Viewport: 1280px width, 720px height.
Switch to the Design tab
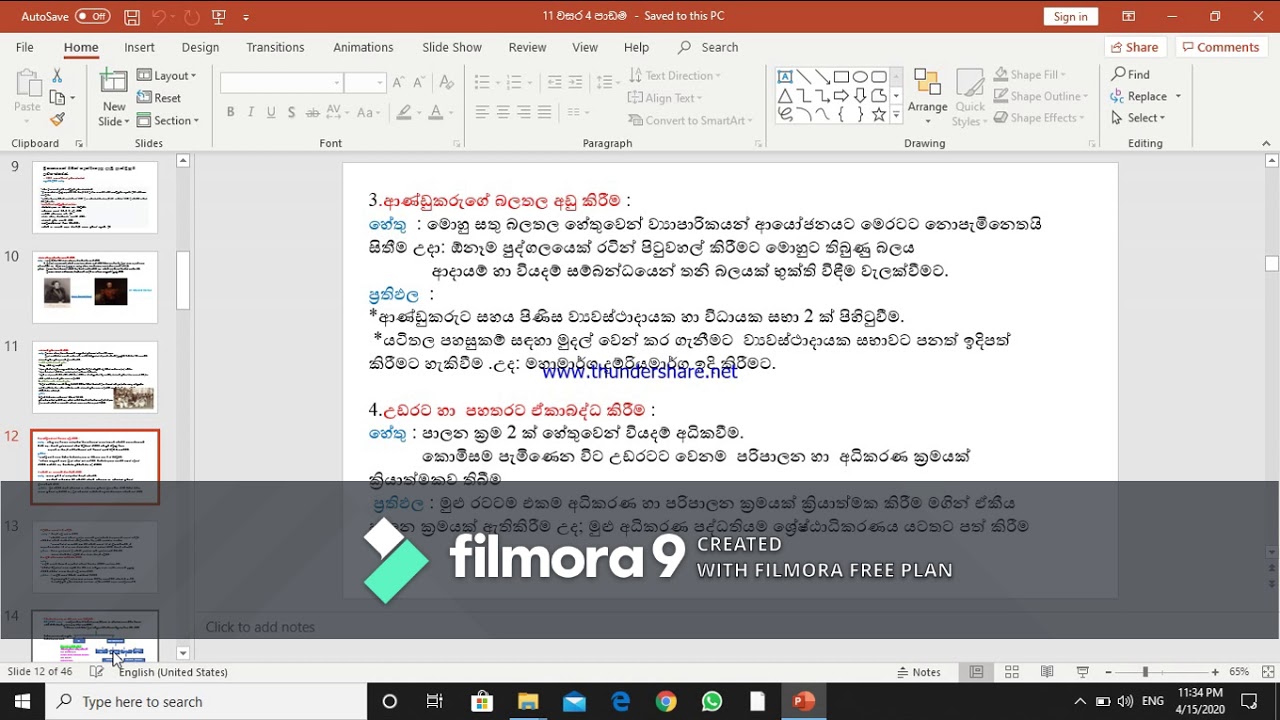click(x=200, y=47)
